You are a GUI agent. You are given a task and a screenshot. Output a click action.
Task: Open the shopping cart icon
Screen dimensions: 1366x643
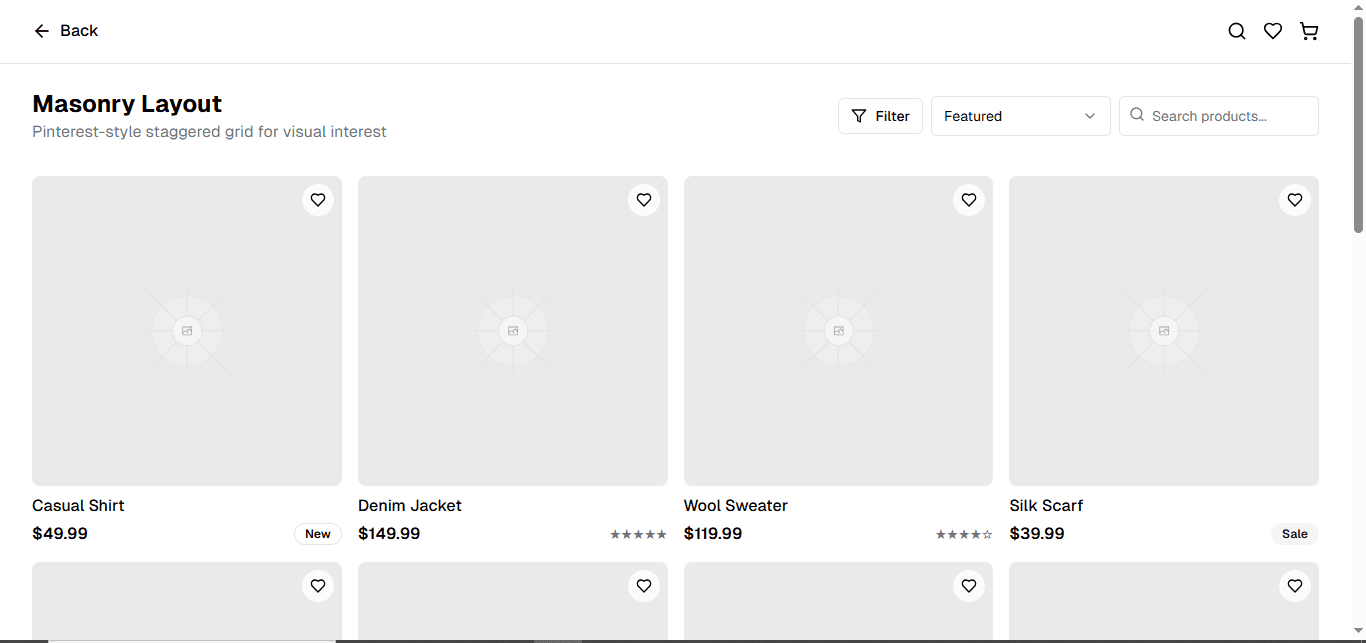click(1309, 31)
